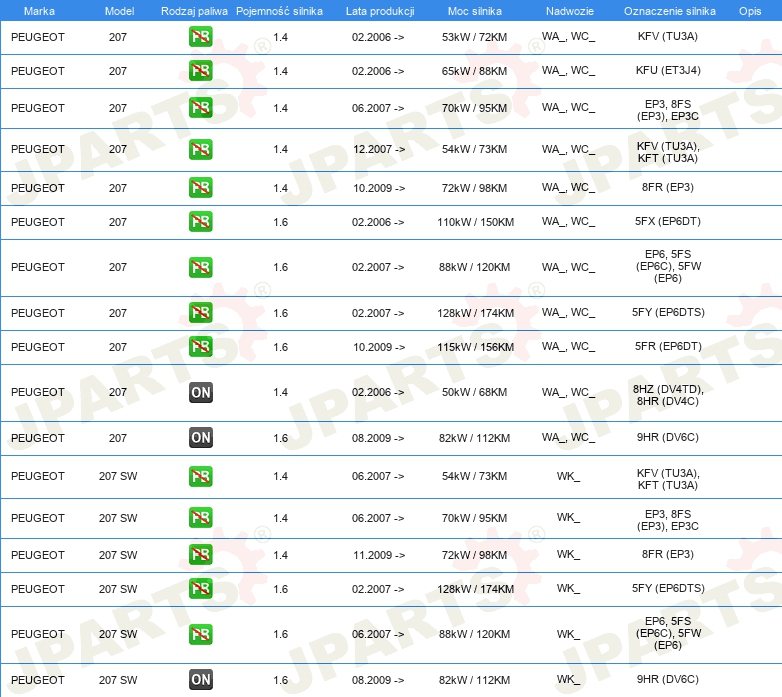
Task: Click the Lata produkcji header
Action: click(x=379, y=10)
